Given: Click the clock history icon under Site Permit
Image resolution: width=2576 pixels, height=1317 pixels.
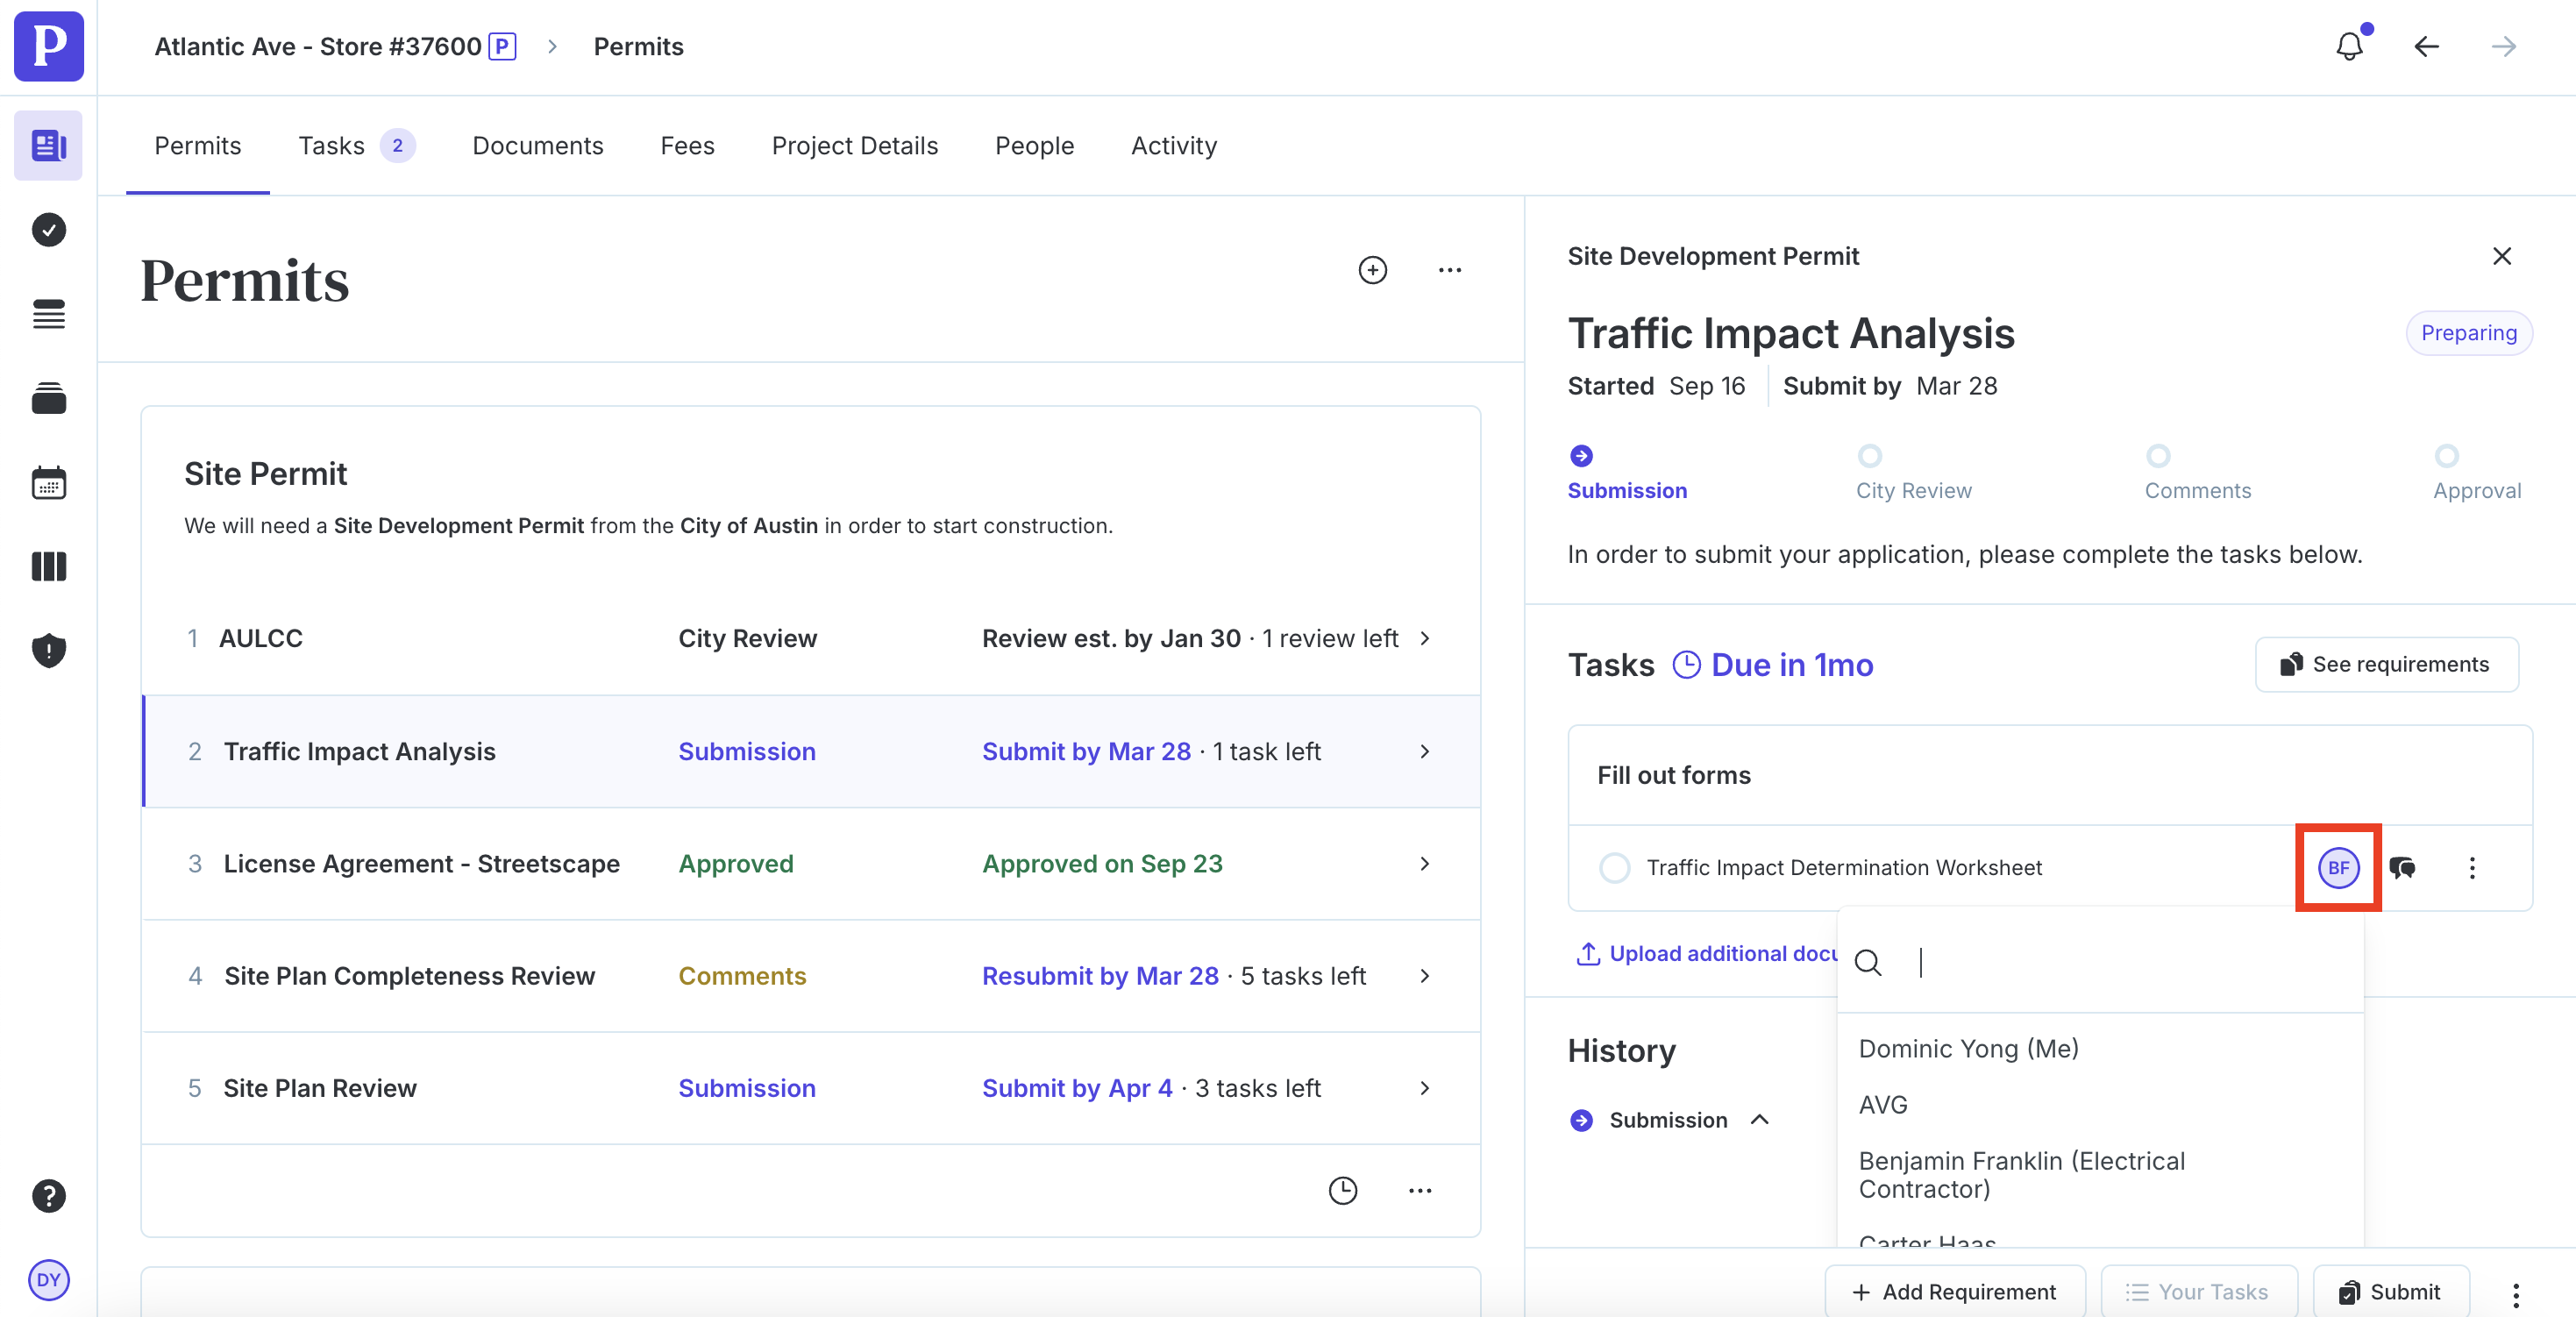Looking at the screenshot, I should (x=1342, y=1190).
